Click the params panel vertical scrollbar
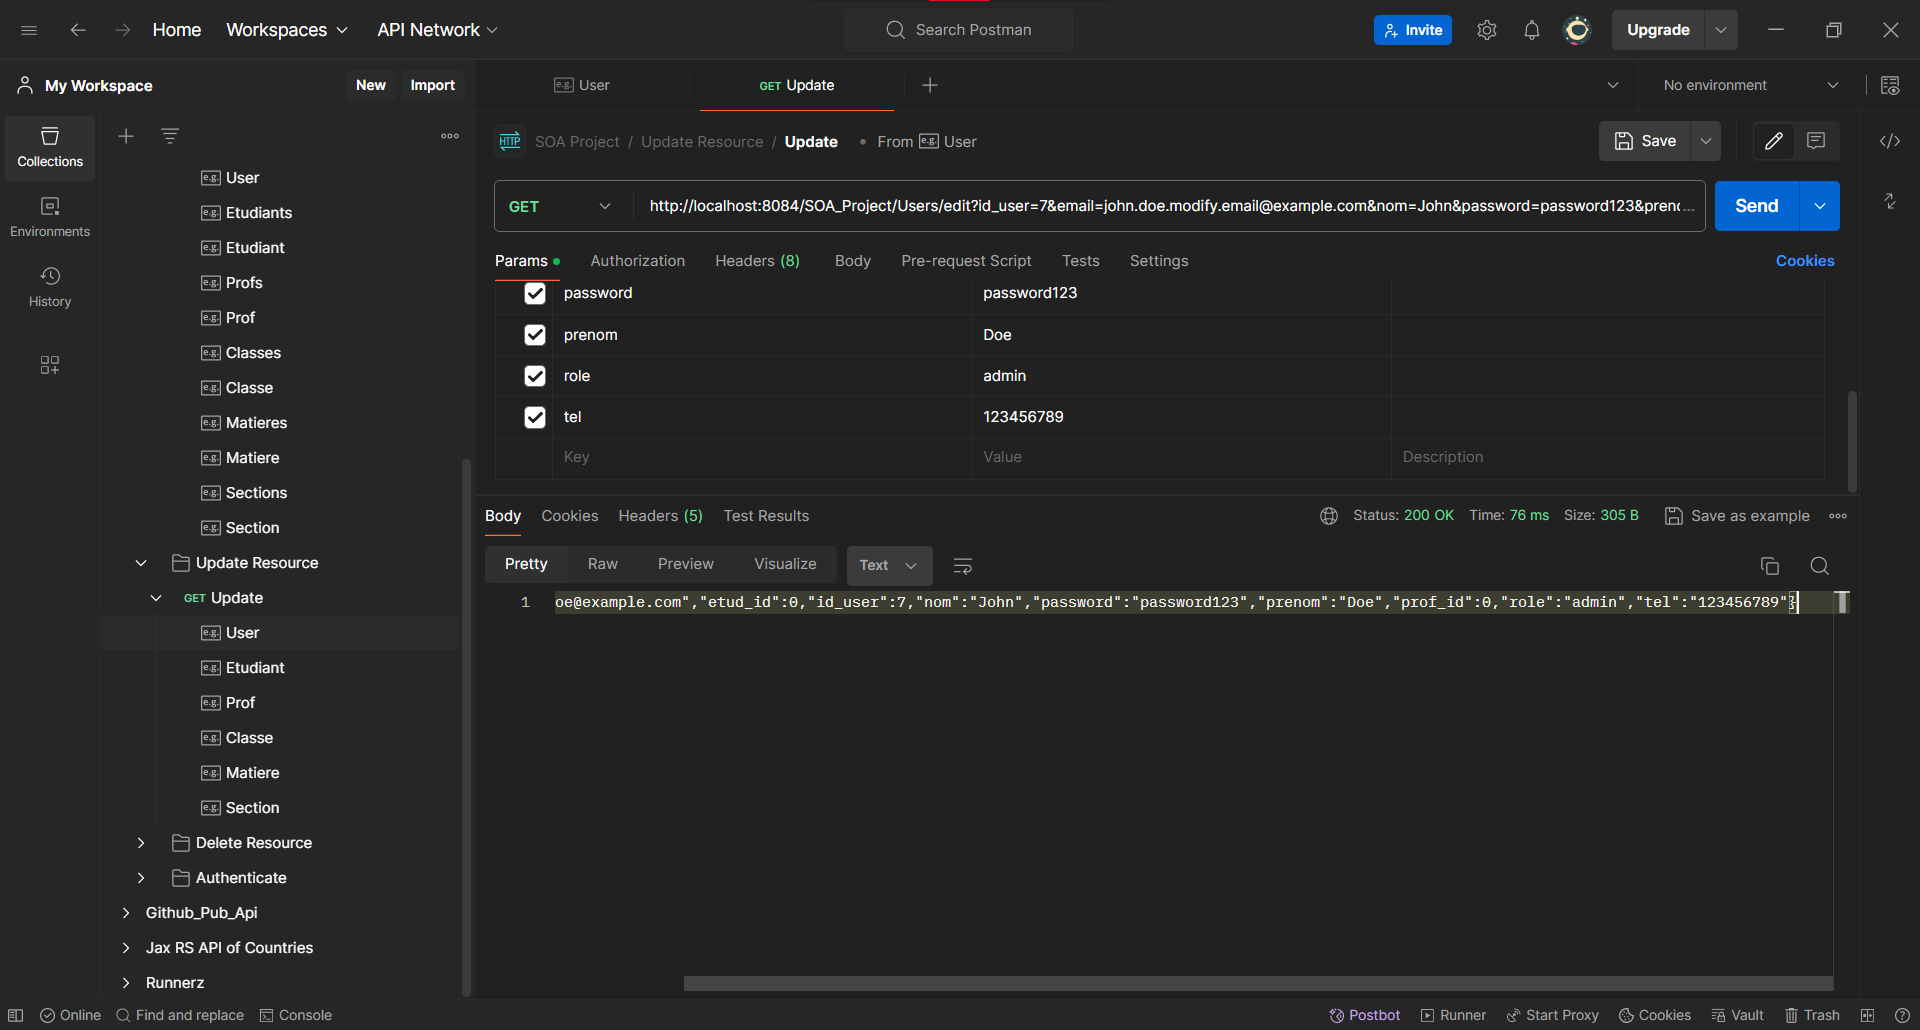The height and width of the screenshot is (1030, 1920). pos(1852,440)
